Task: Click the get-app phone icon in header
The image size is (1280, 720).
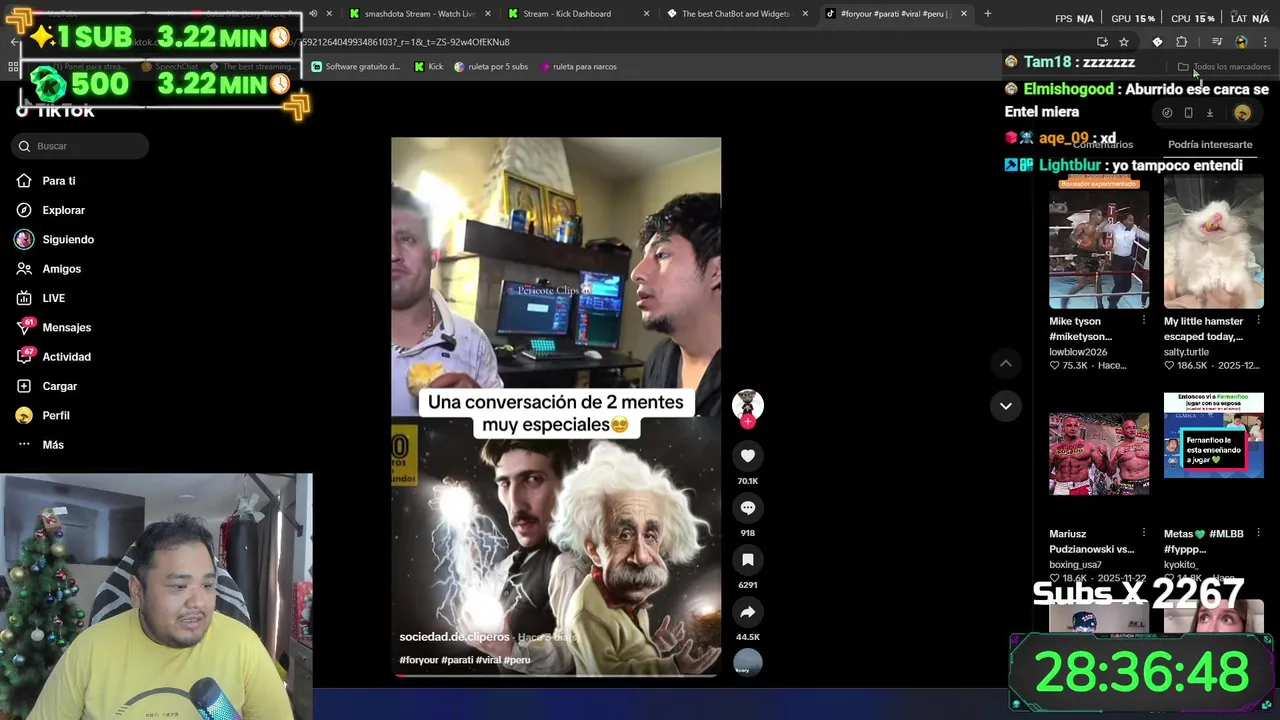Action: pyautogui.click(x=1188, y=113)
